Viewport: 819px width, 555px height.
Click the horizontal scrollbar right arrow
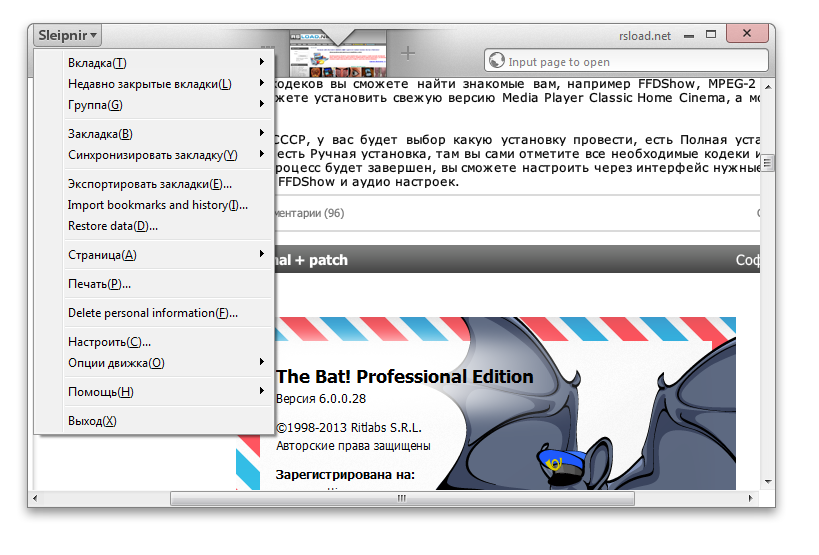(x=751, y=498)
